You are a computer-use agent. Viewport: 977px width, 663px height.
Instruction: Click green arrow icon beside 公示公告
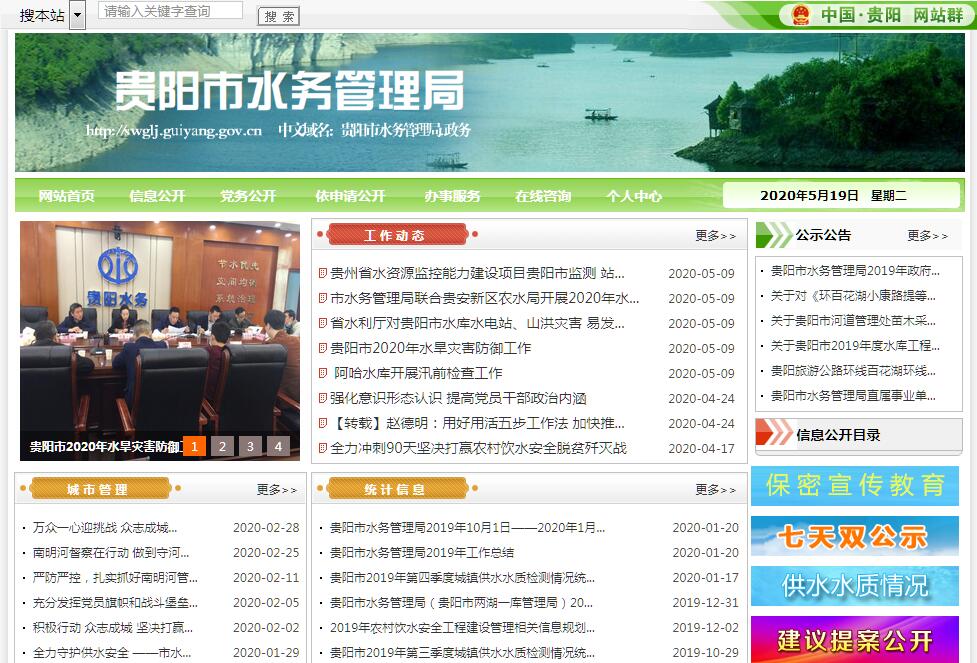[773, 236]
